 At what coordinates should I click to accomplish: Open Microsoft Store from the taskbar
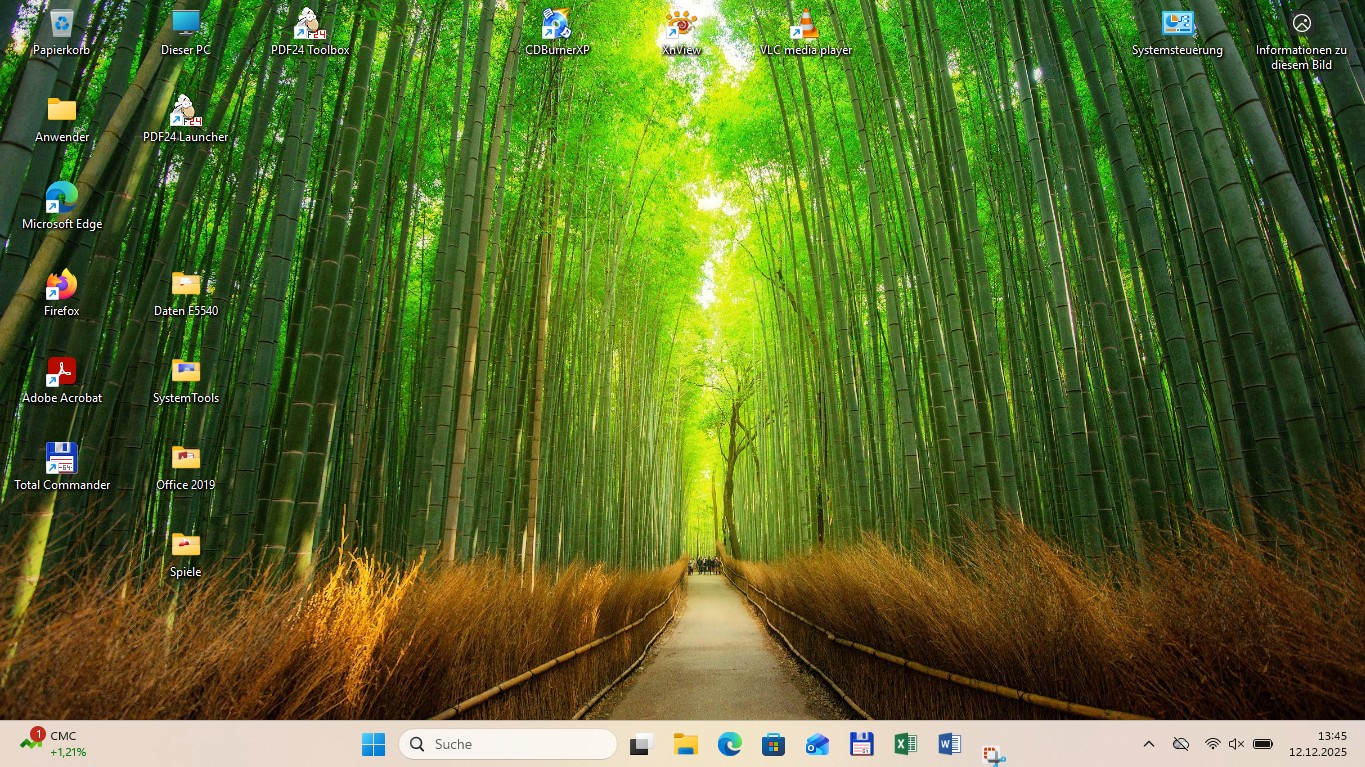773,744
